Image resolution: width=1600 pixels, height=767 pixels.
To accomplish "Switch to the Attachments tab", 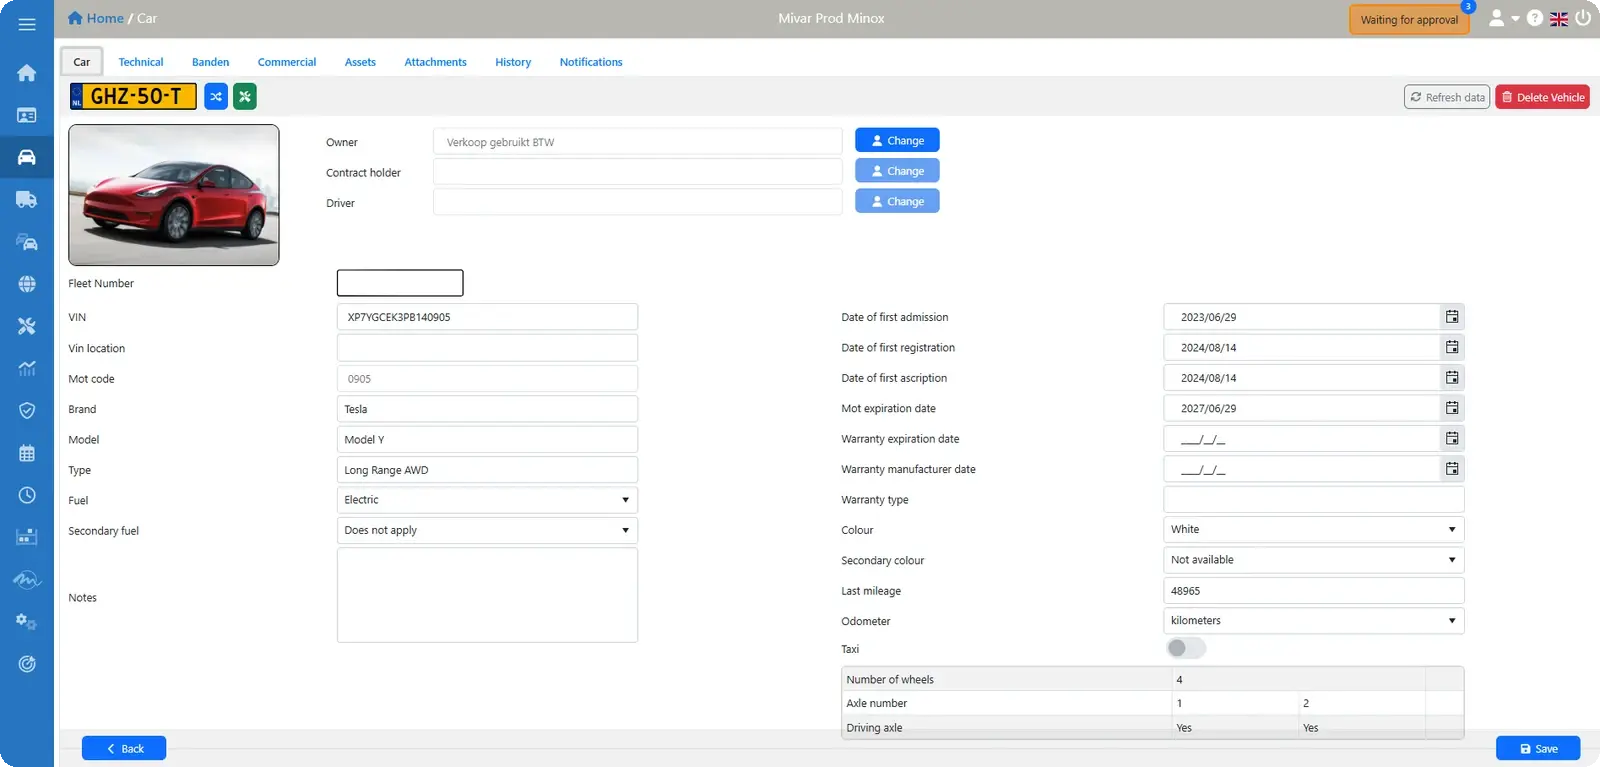I will click(x=435, y=62).
